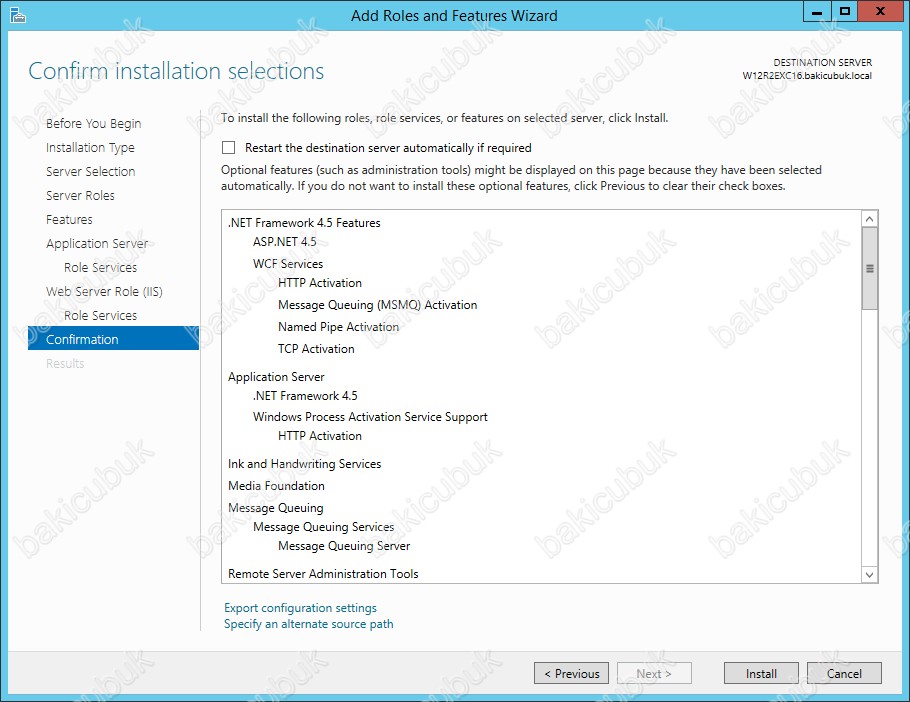The width and height of the screenshot is (910, 702).
Task: Select 'Message Queuing (MSMQ) Activation' entry
Action: tap(377, 305)
